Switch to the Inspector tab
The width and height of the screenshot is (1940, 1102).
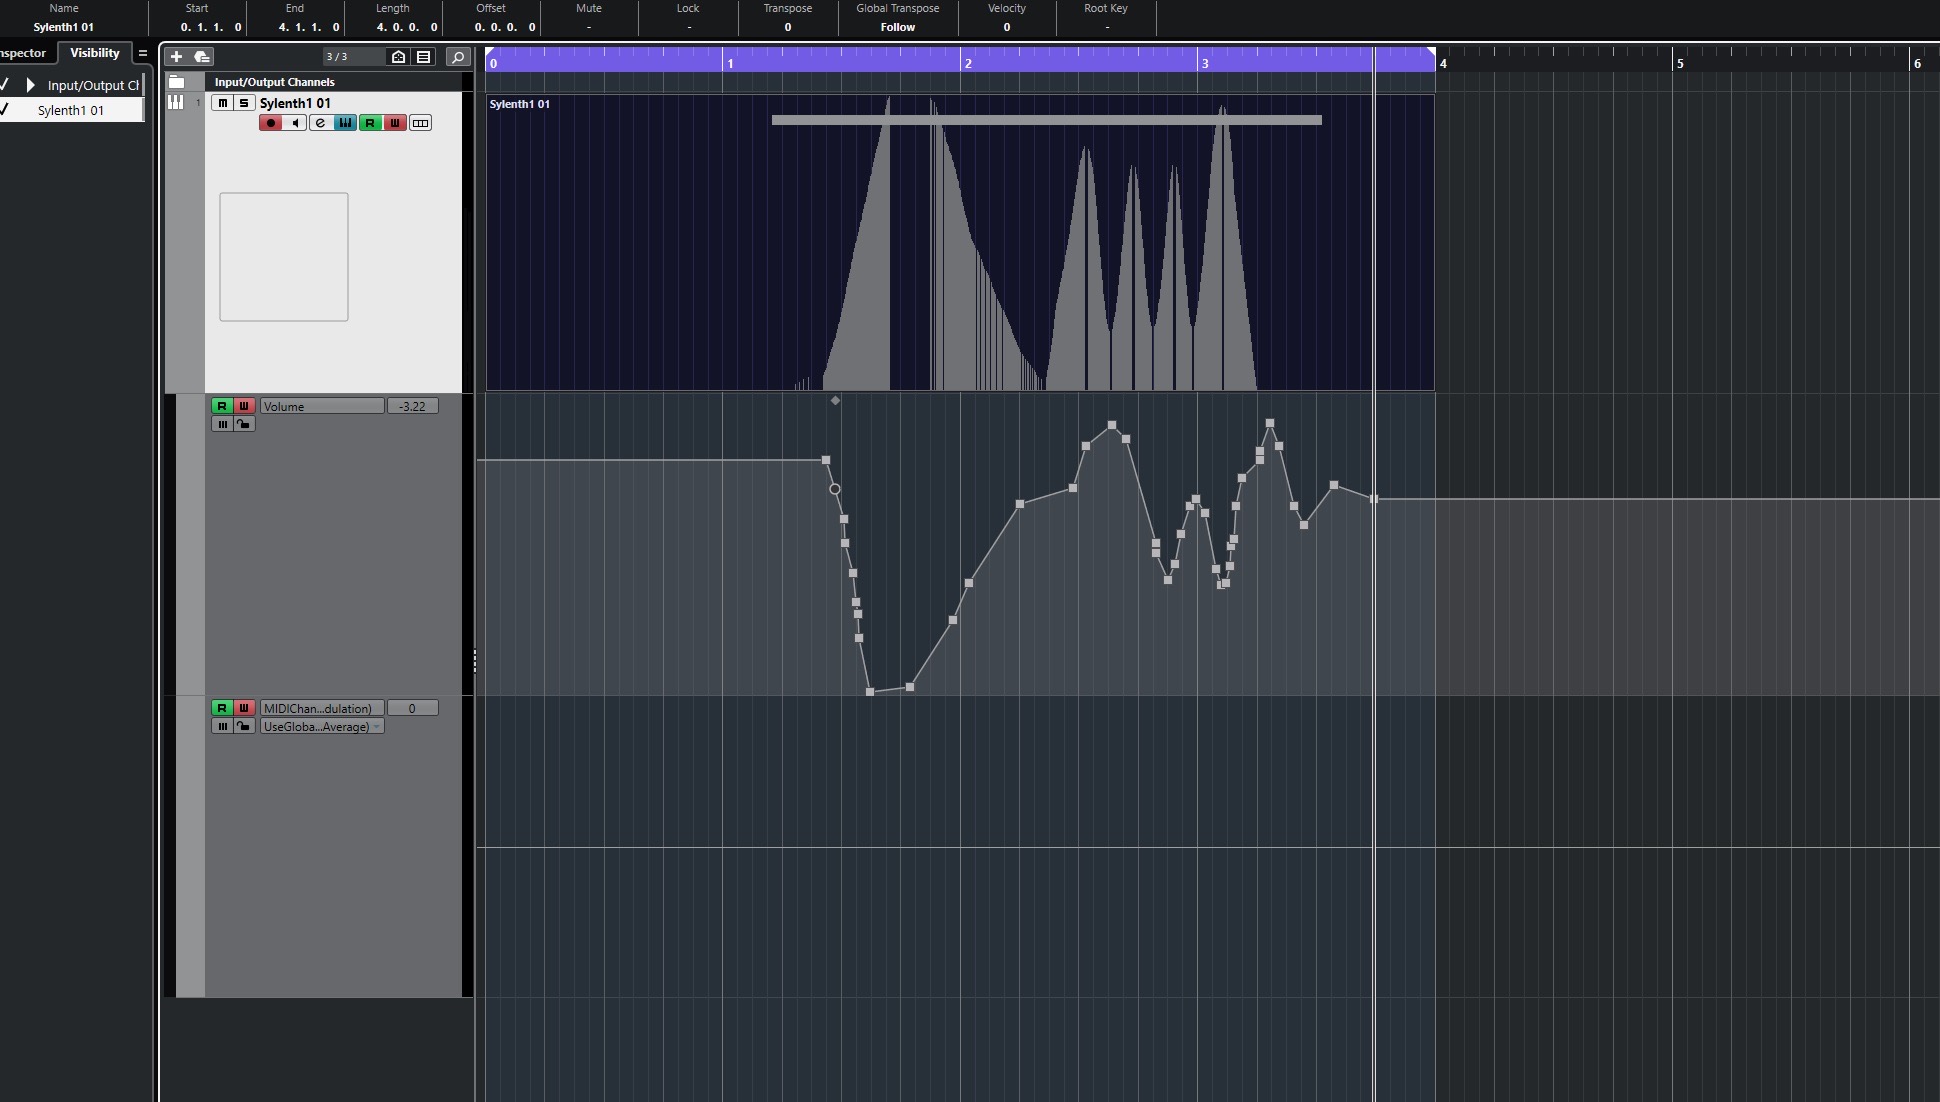point(20,52)
